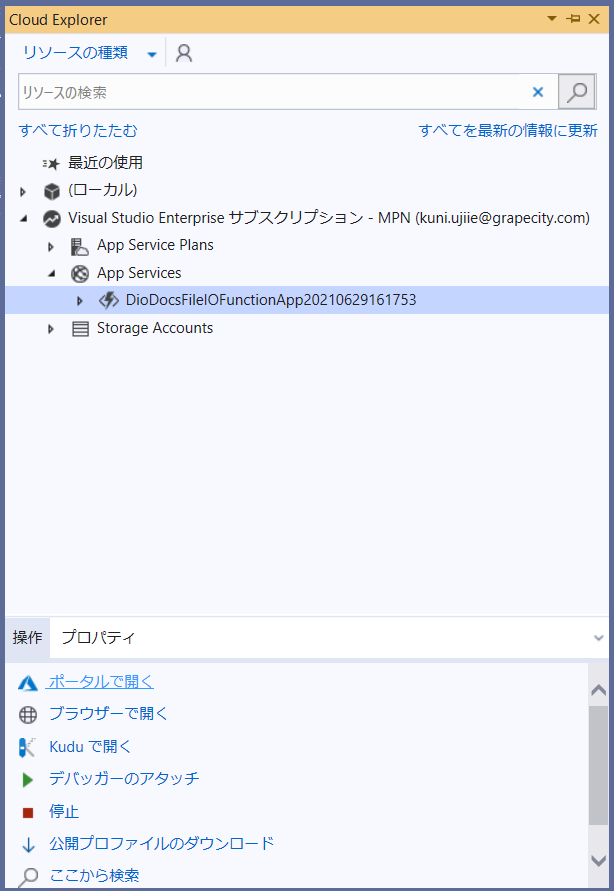Click the download arrow icon
Image resolution: width=614 pixels, height=891 pixels.
(28, 845)
